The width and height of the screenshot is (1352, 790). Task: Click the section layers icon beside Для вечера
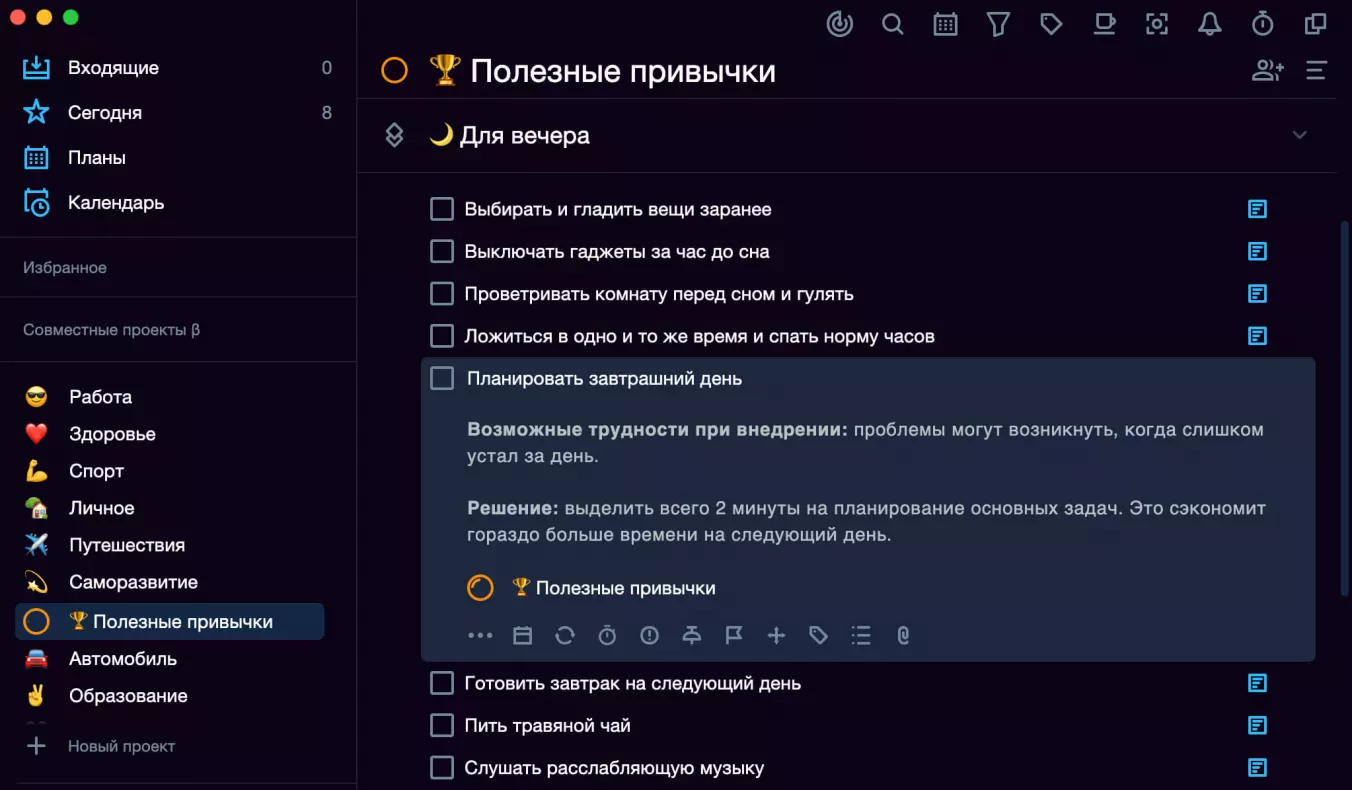394,135
